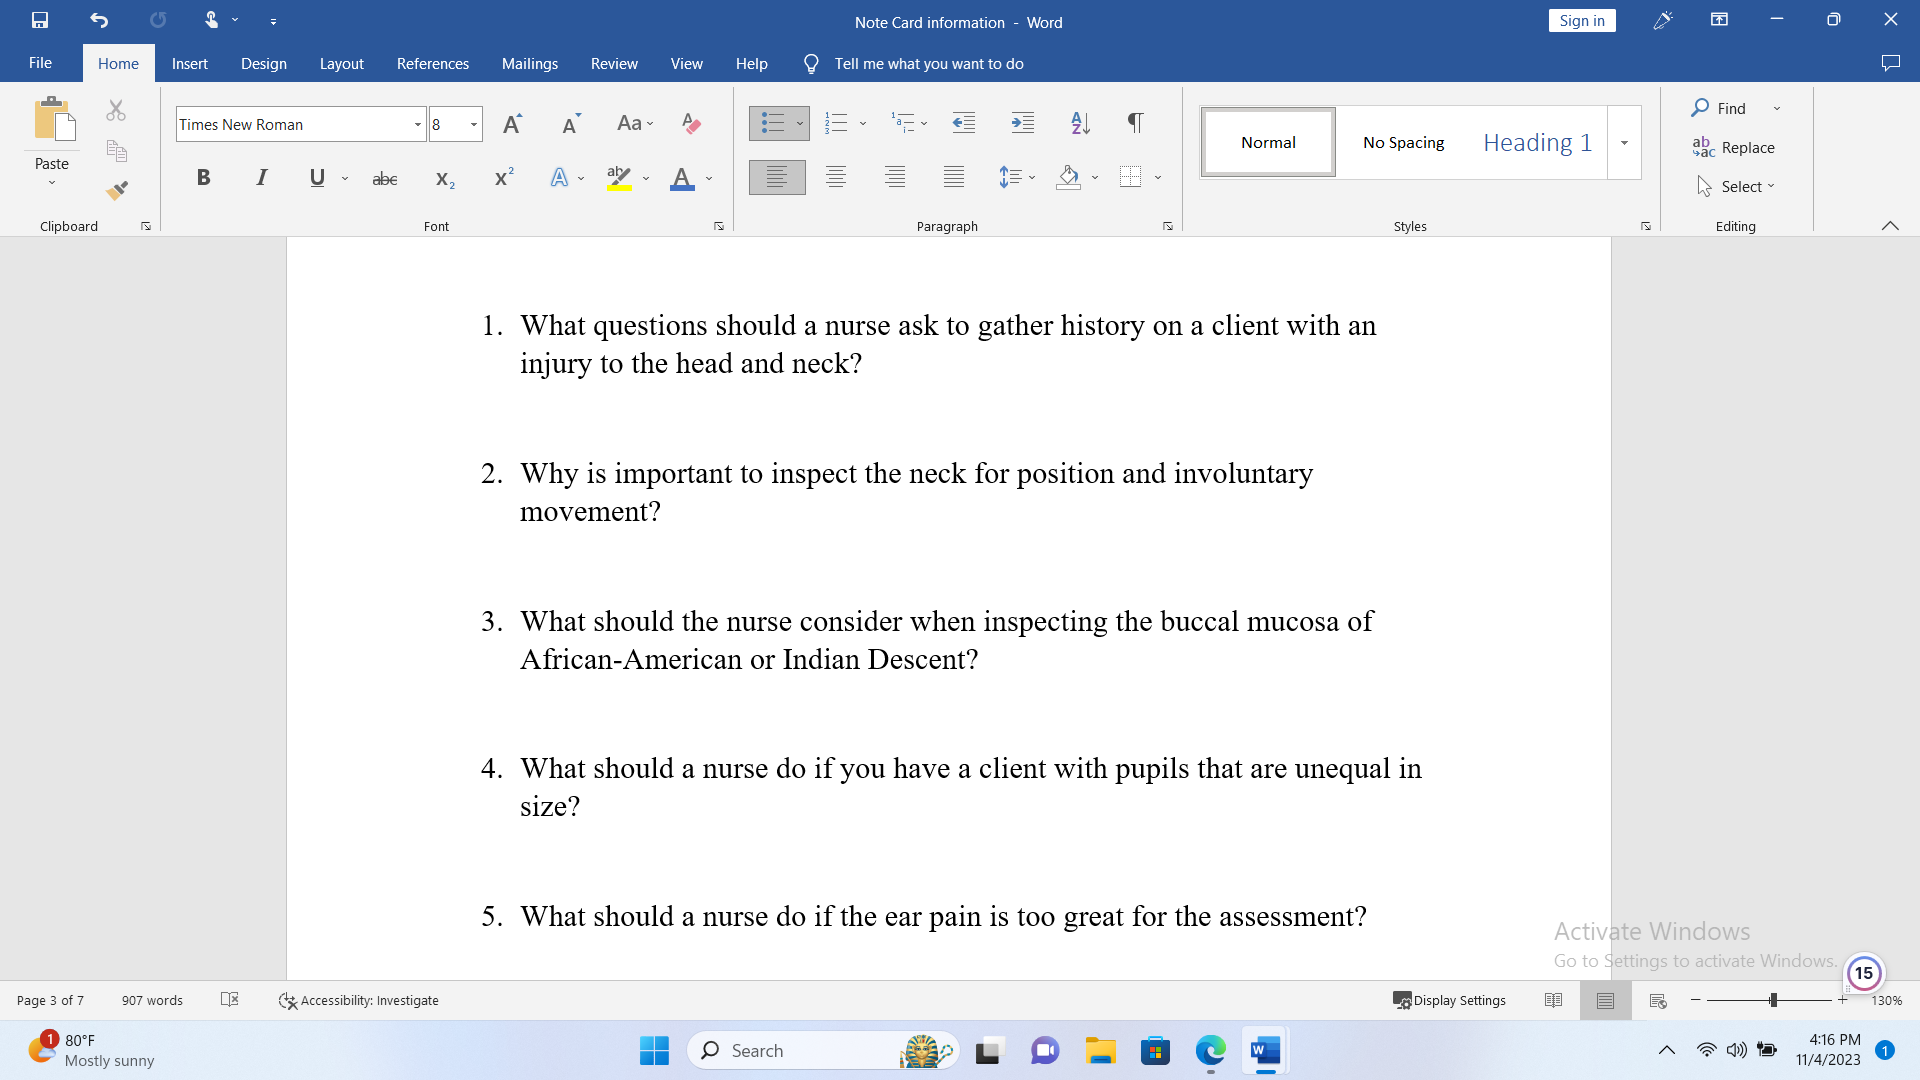Open the Font dialog launcher
The height and width of the screenshot is (1080, 1920).
[x=718, y=227]
